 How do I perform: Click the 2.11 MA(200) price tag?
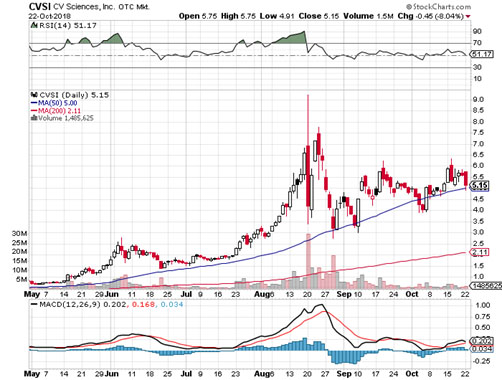[x=479, y=252]
